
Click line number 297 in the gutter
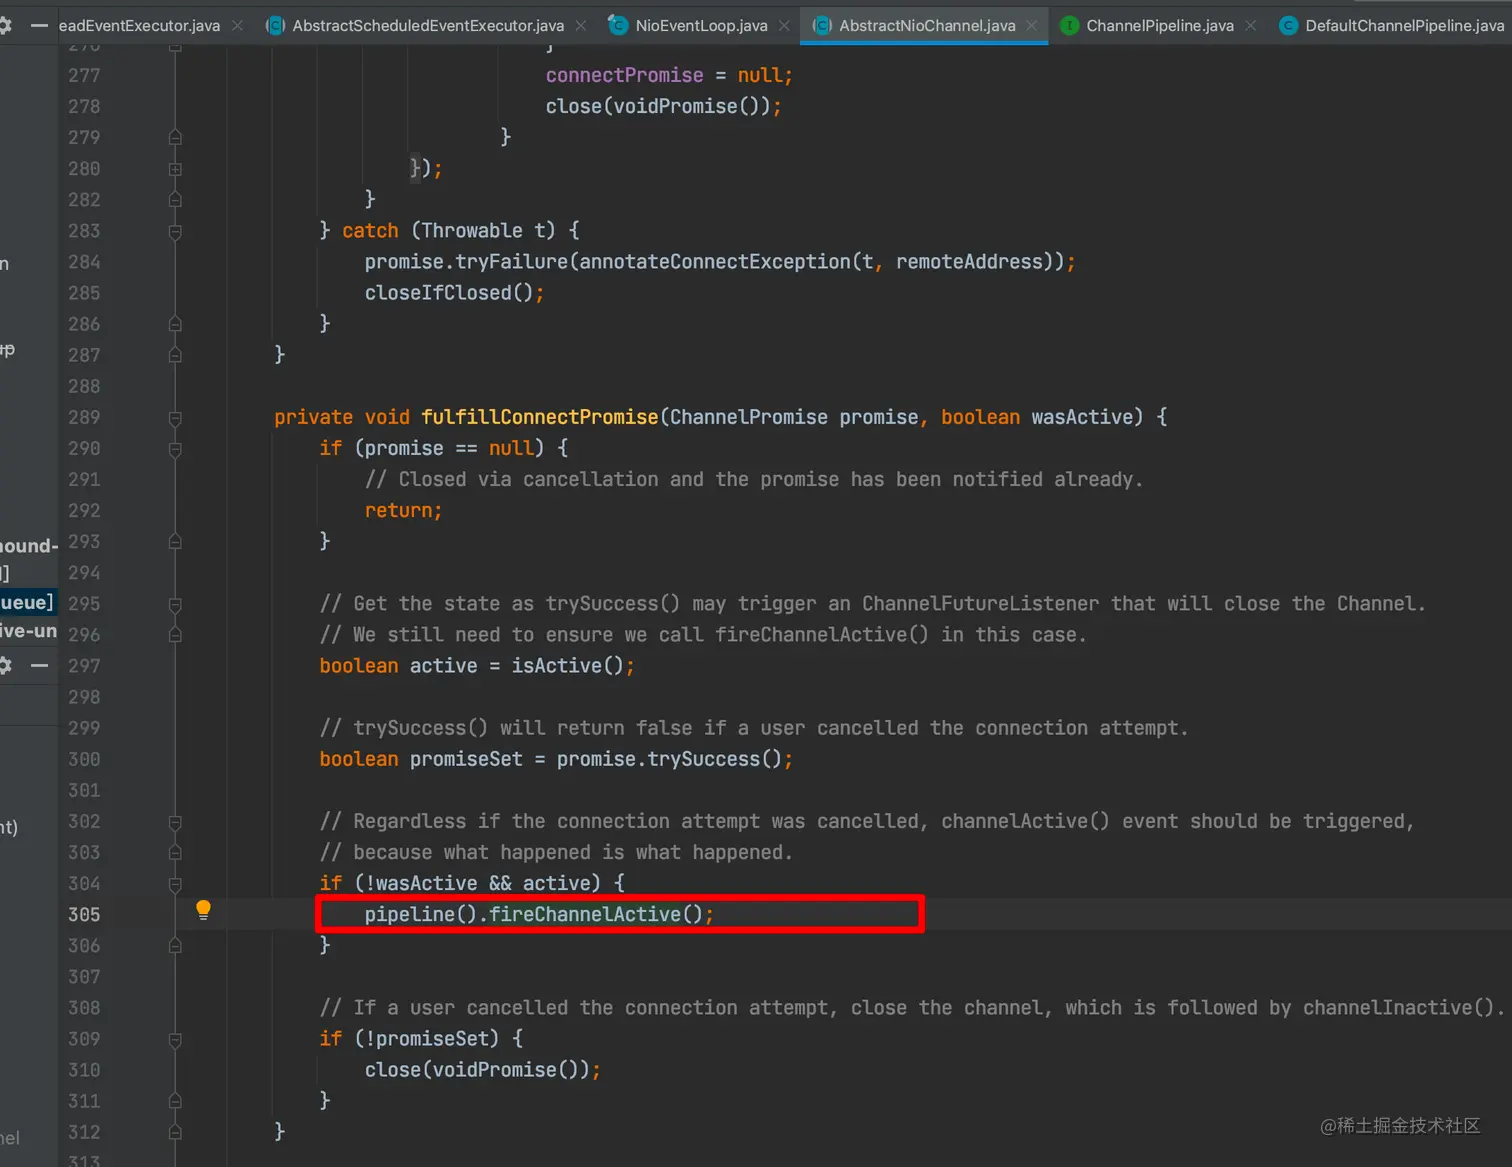[x=84, y=666]
